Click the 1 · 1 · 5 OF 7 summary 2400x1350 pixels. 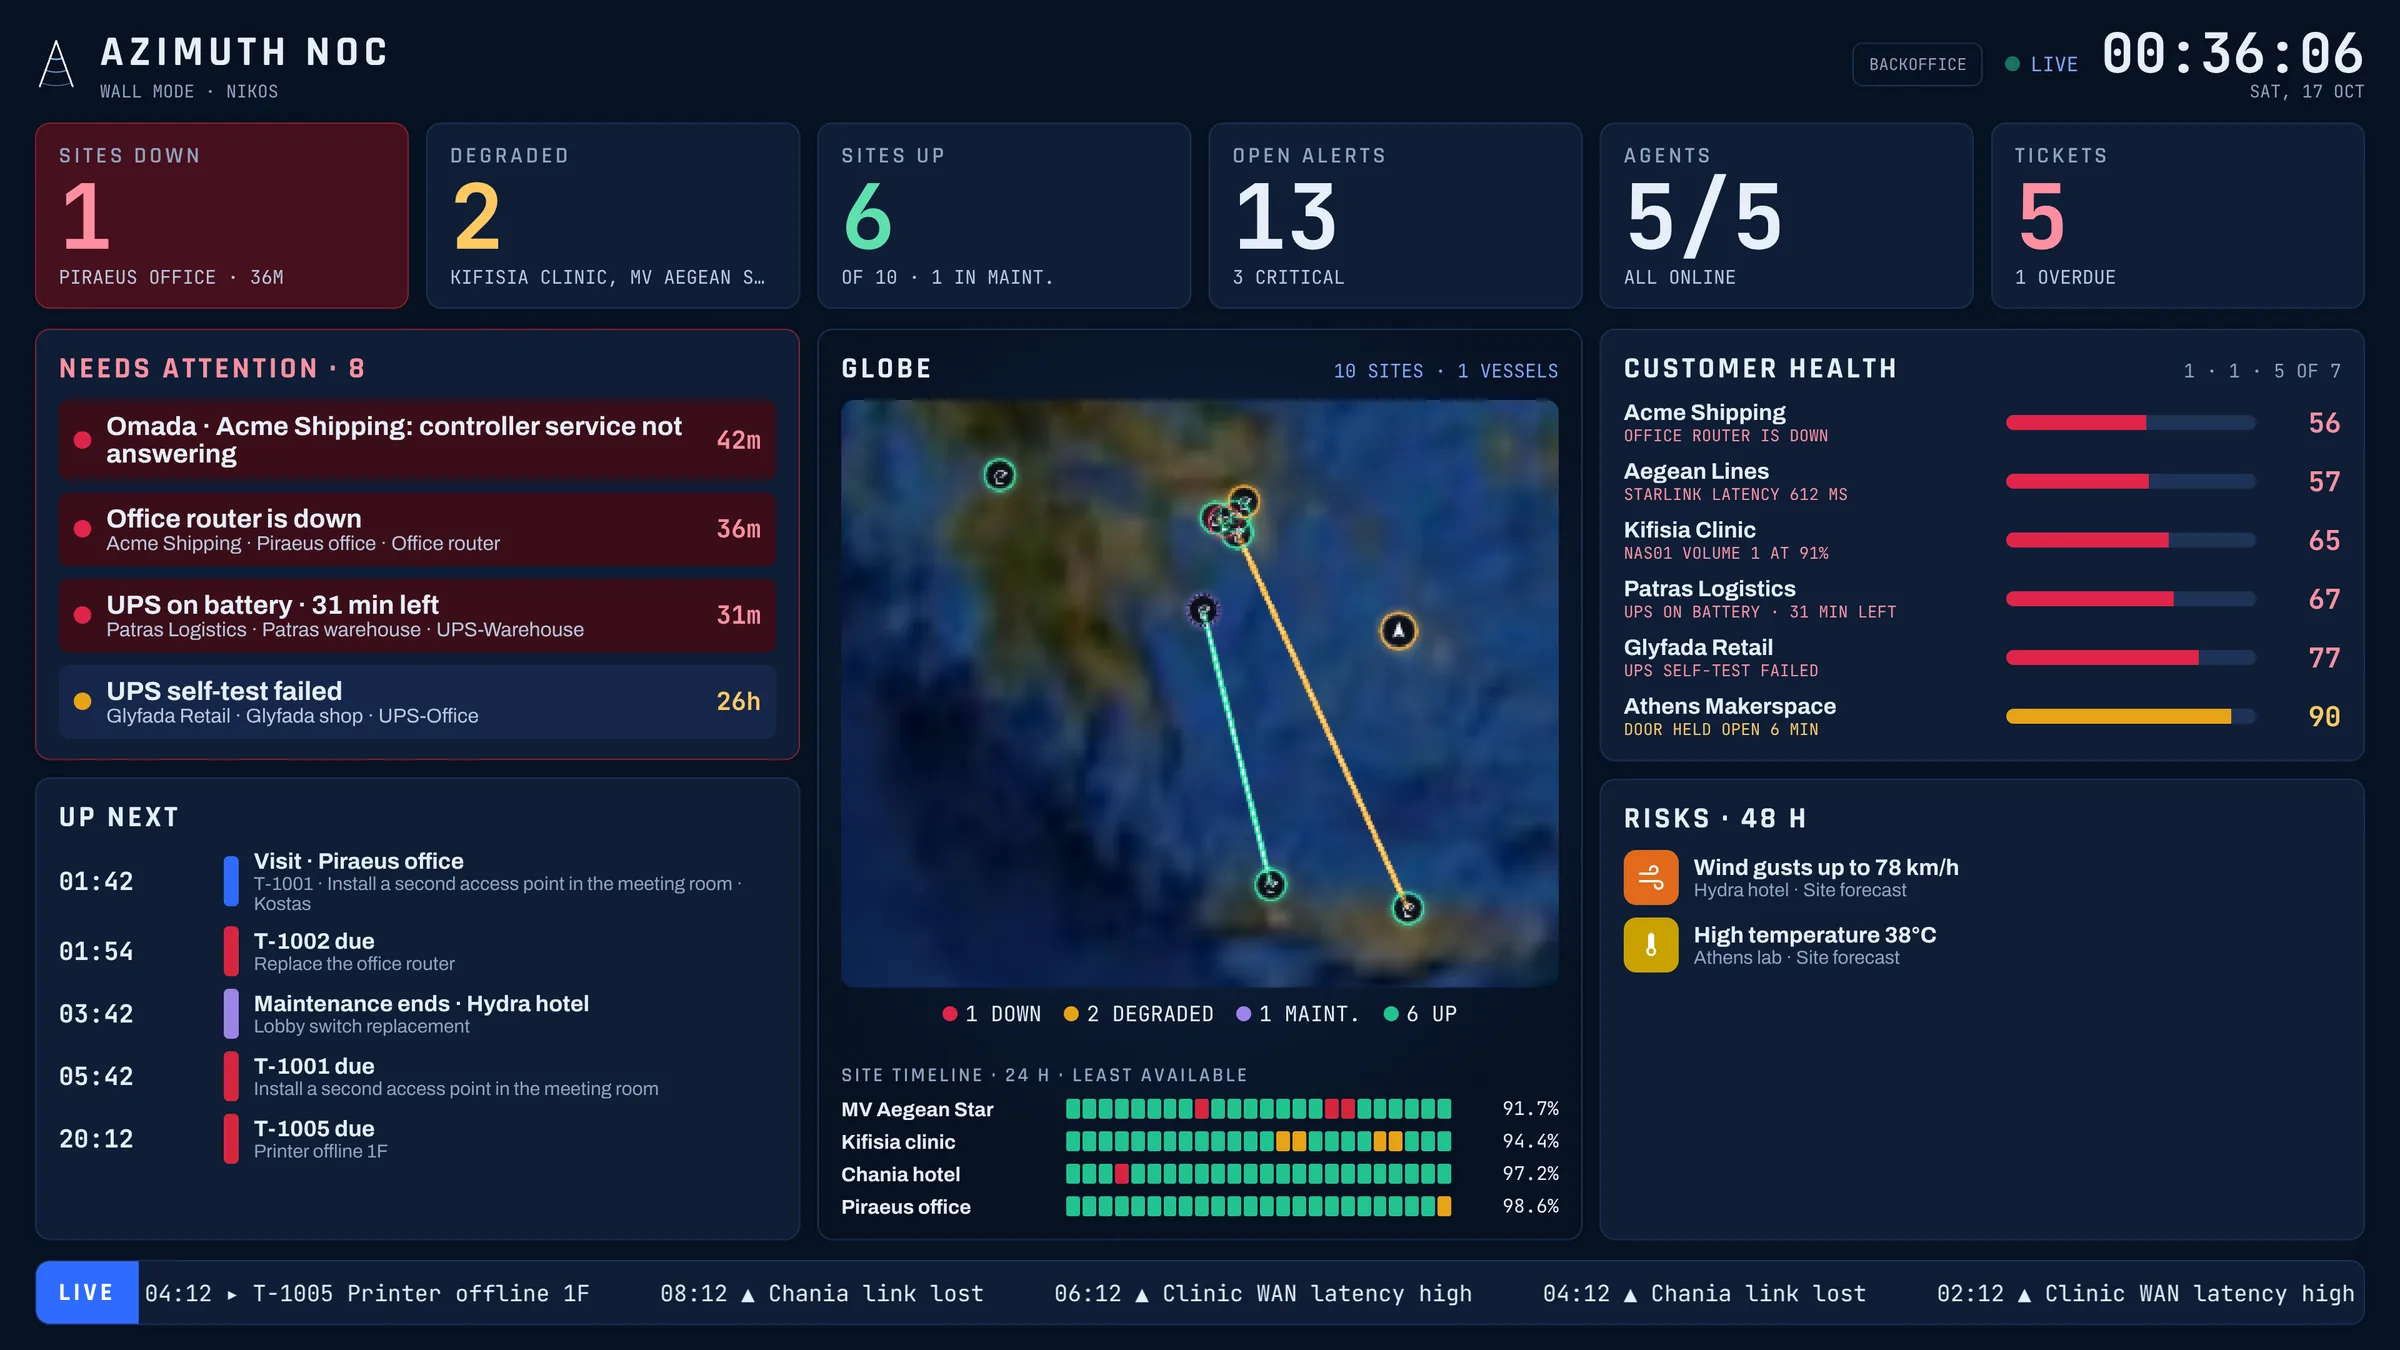click(2262, 371)
